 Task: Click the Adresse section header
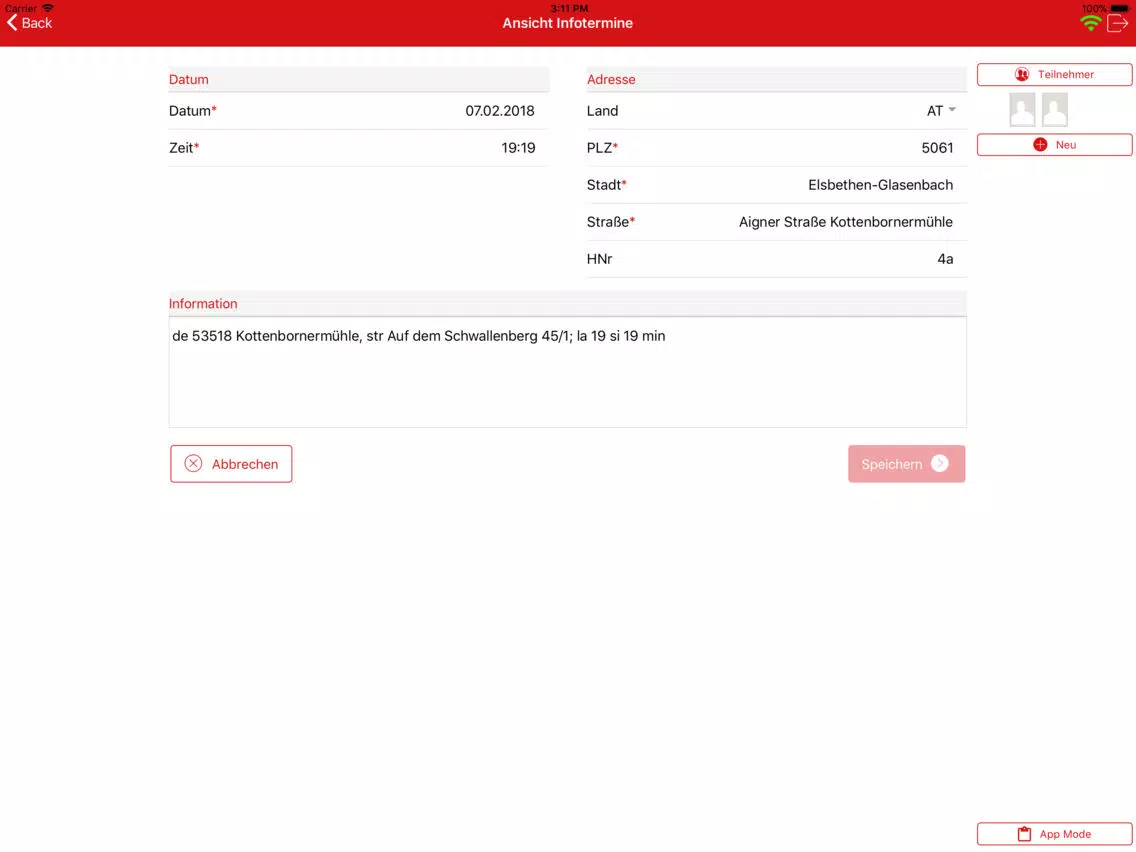[777, 80]
